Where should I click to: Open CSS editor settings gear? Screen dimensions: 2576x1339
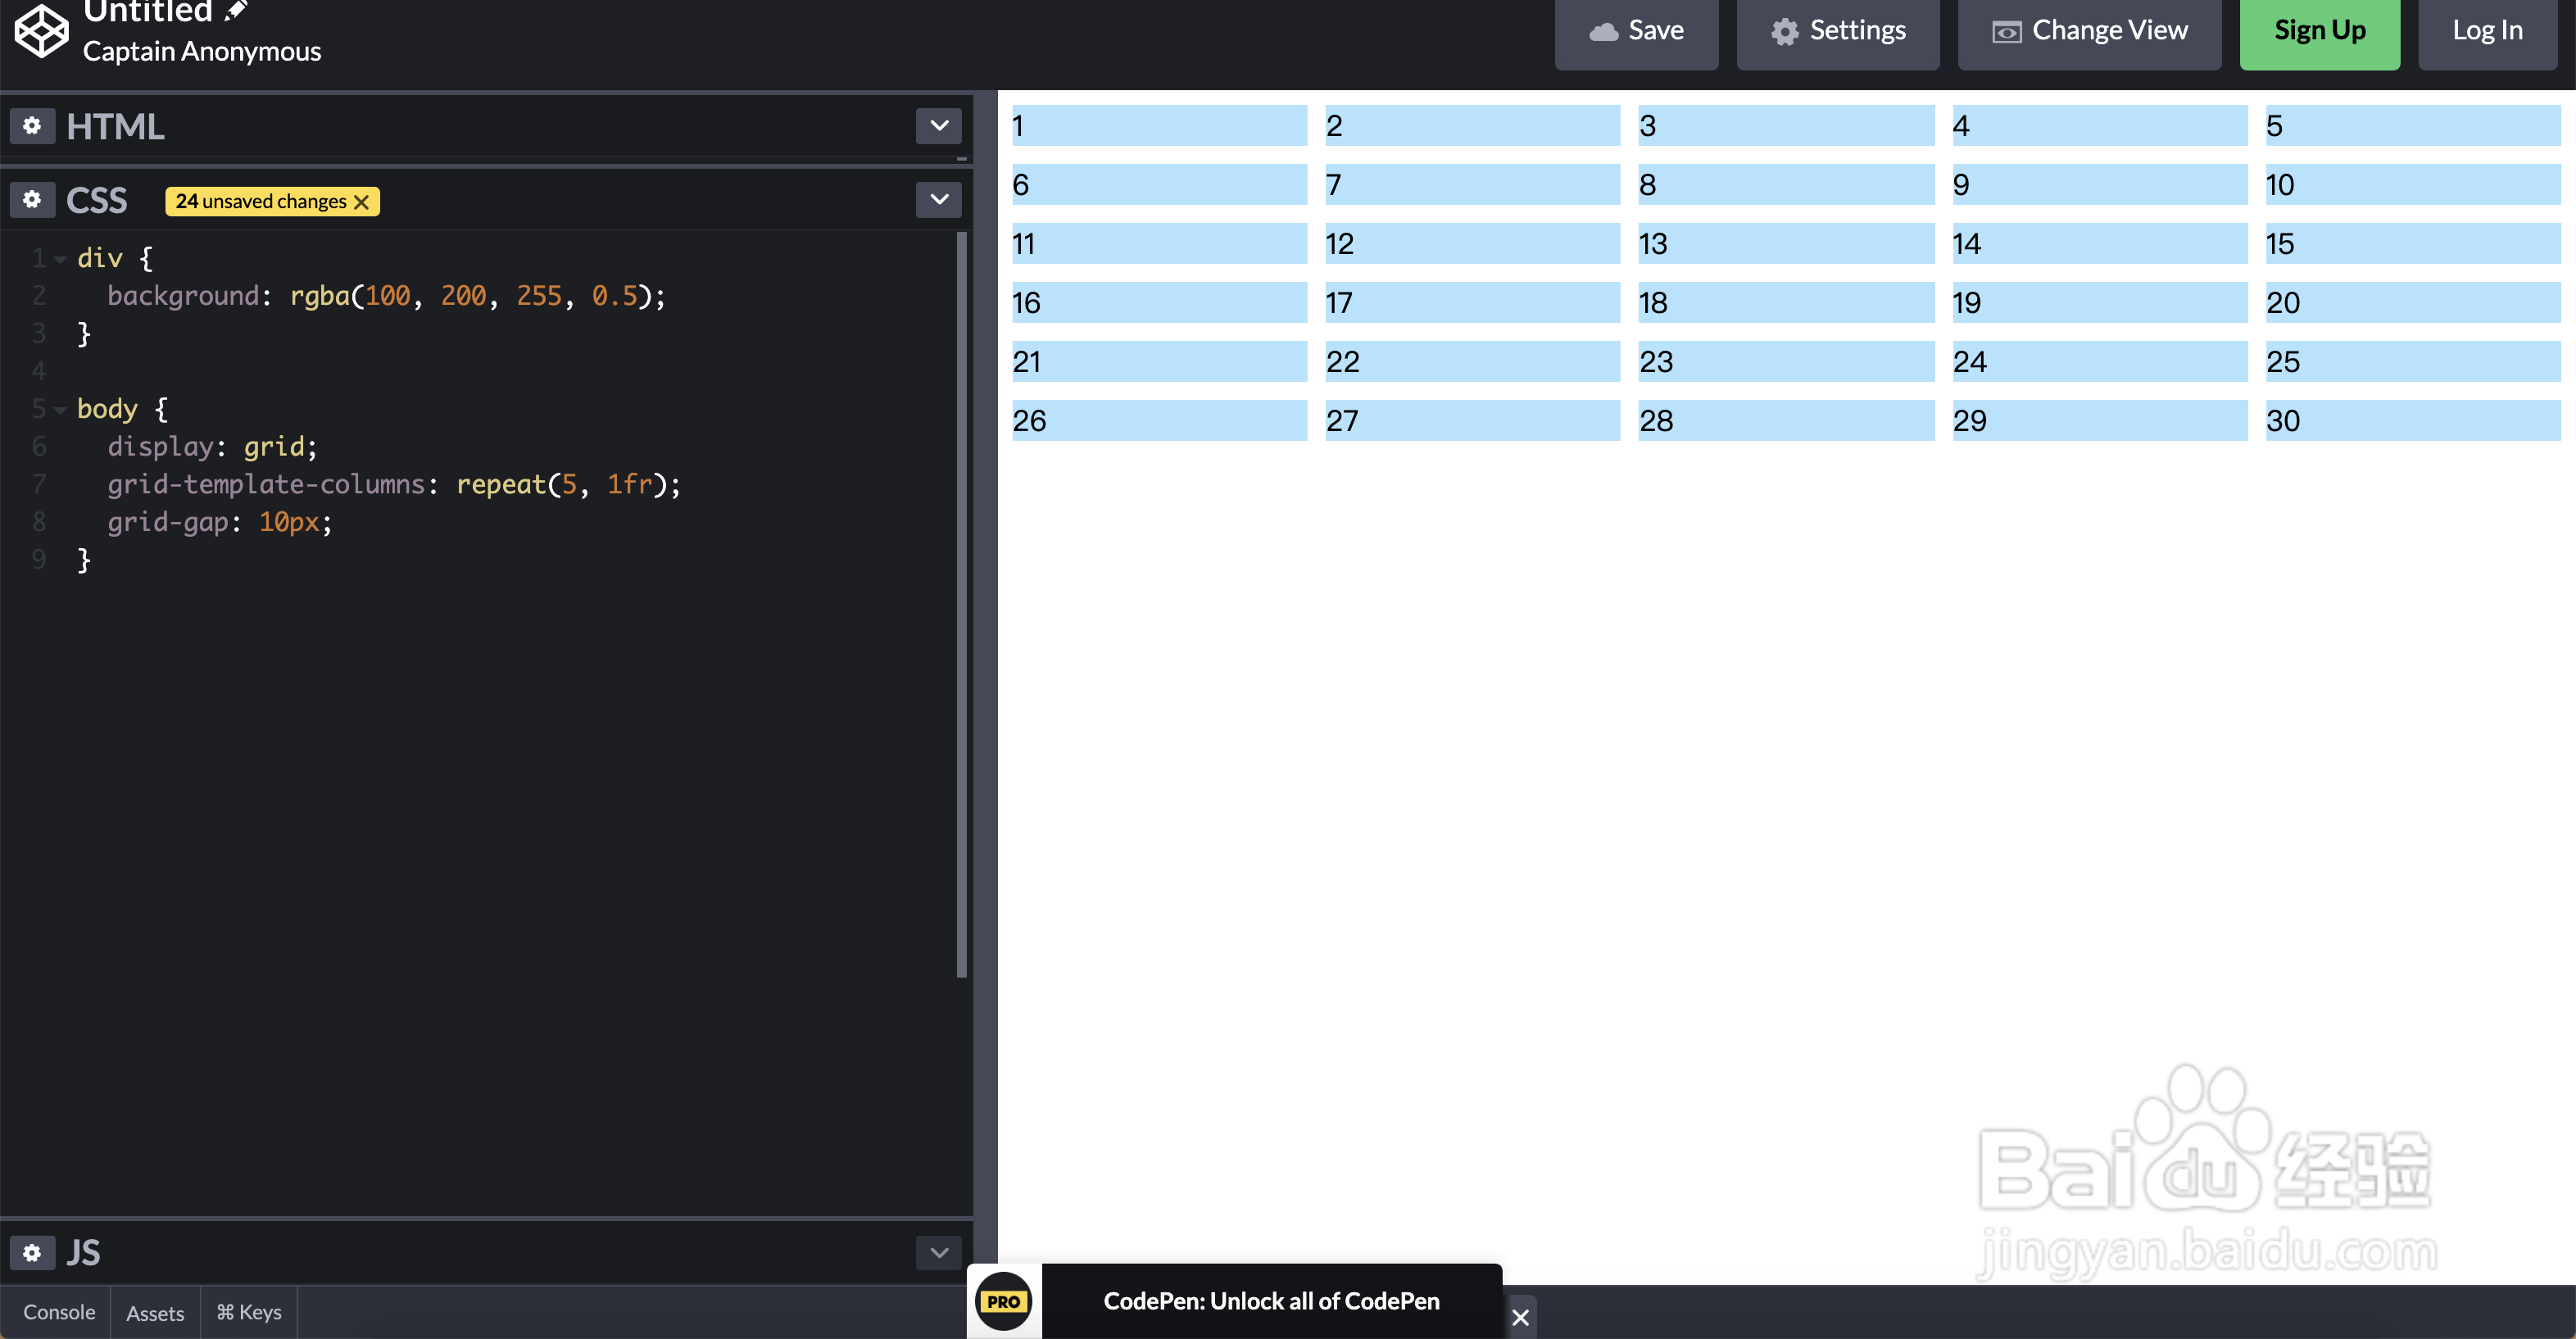[32, 200]
